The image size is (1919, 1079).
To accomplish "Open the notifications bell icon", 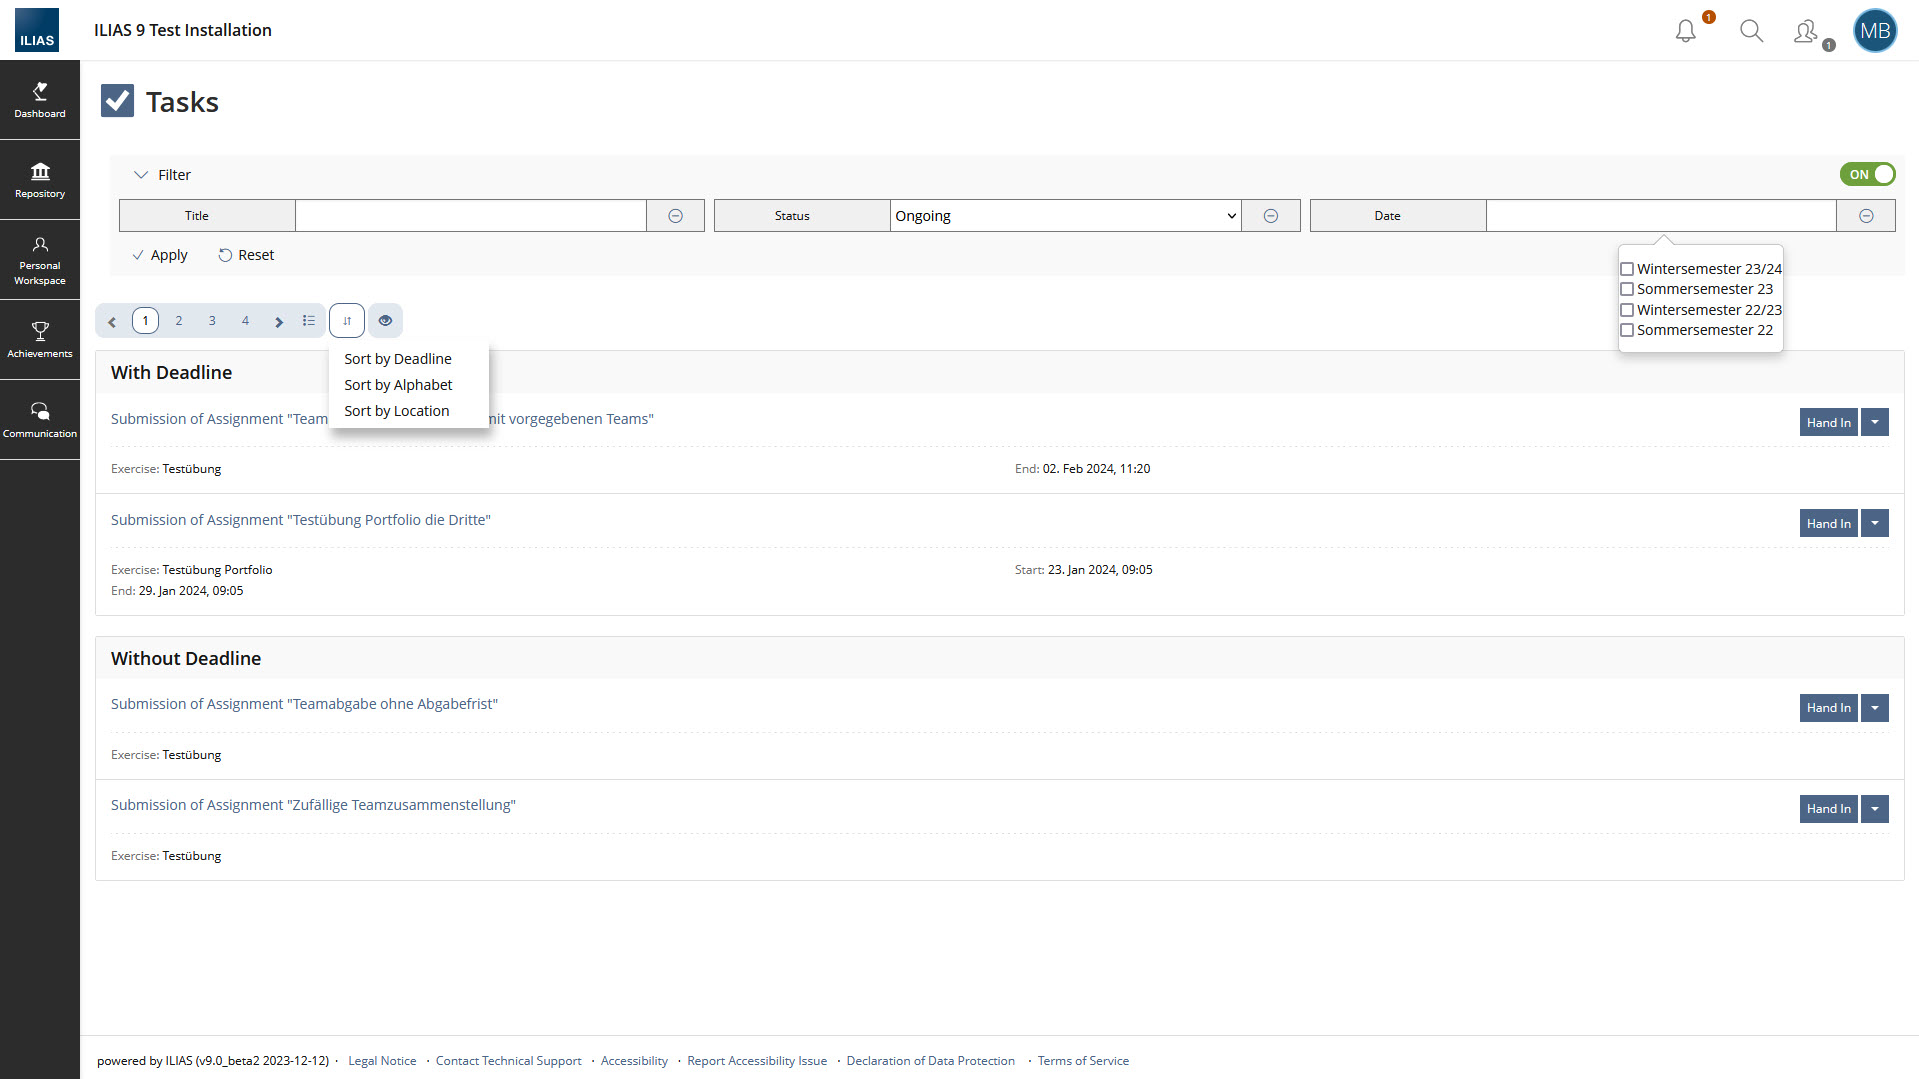I will click(x=1685, y=31).
